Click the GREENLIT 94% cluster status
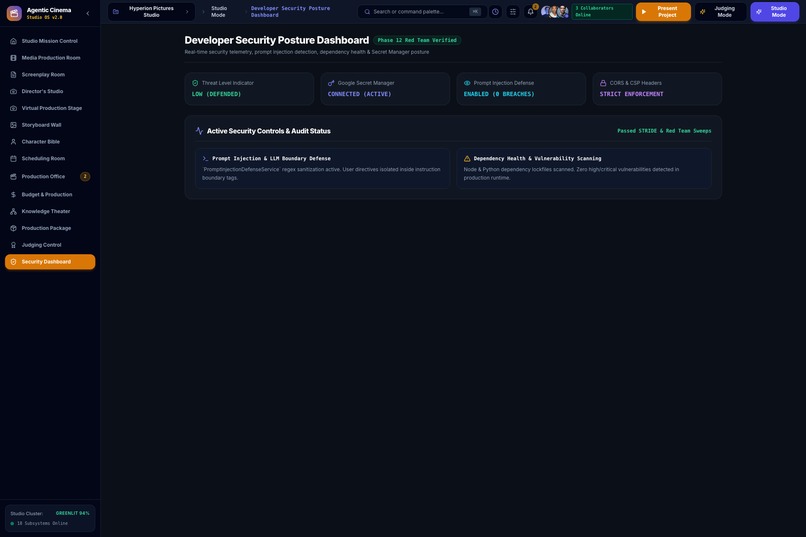The width and height of the screenshot is (806, 537). click(x=72, y=513)
